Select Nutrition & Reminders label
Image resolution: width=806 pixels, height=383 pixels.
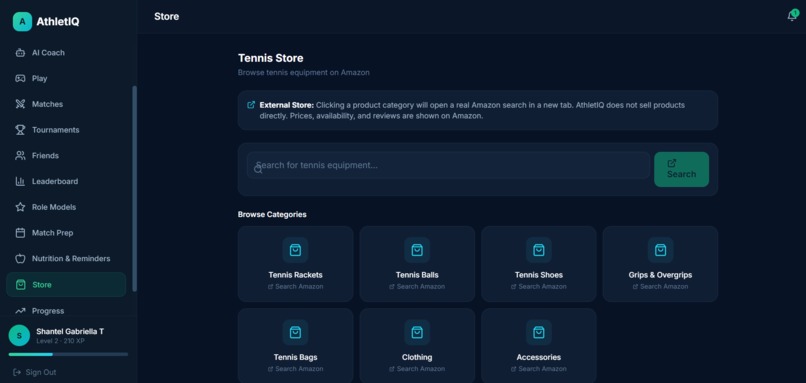(71, 258)
